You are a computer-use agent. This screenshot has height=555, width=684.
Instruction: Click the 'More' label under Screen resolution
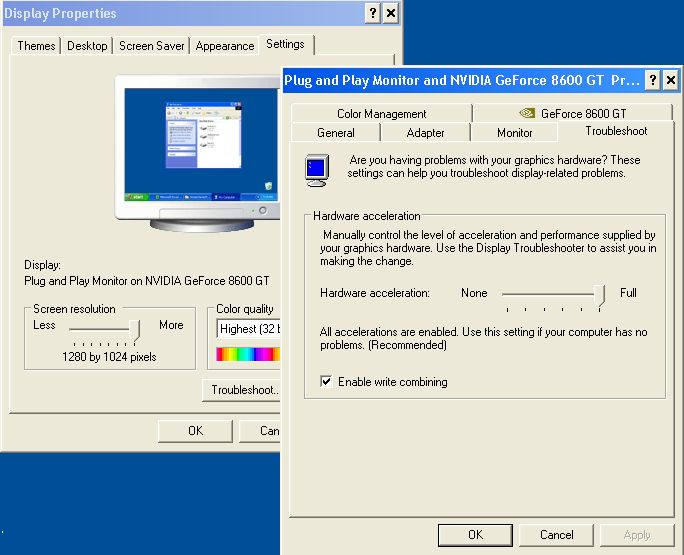(171, 325)
